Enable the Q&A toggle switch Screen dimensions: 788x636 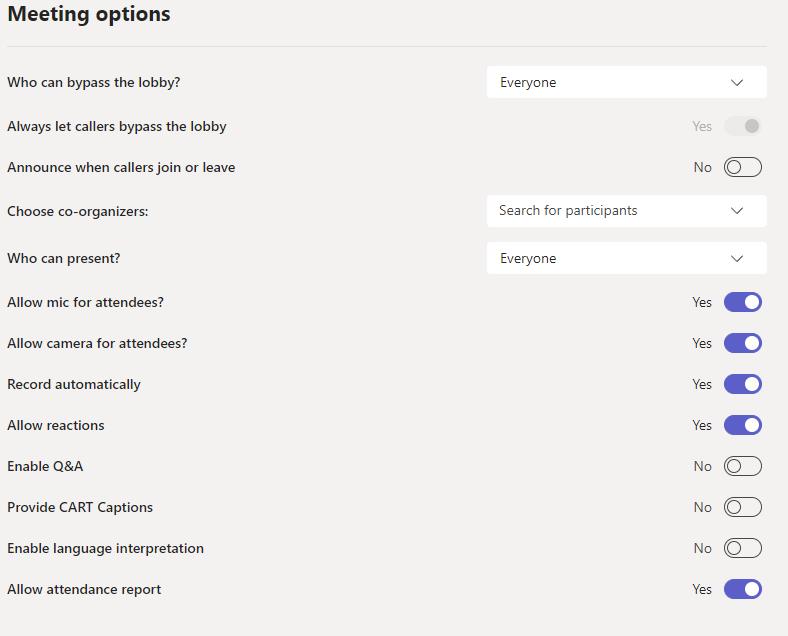(x=742, y=466)
